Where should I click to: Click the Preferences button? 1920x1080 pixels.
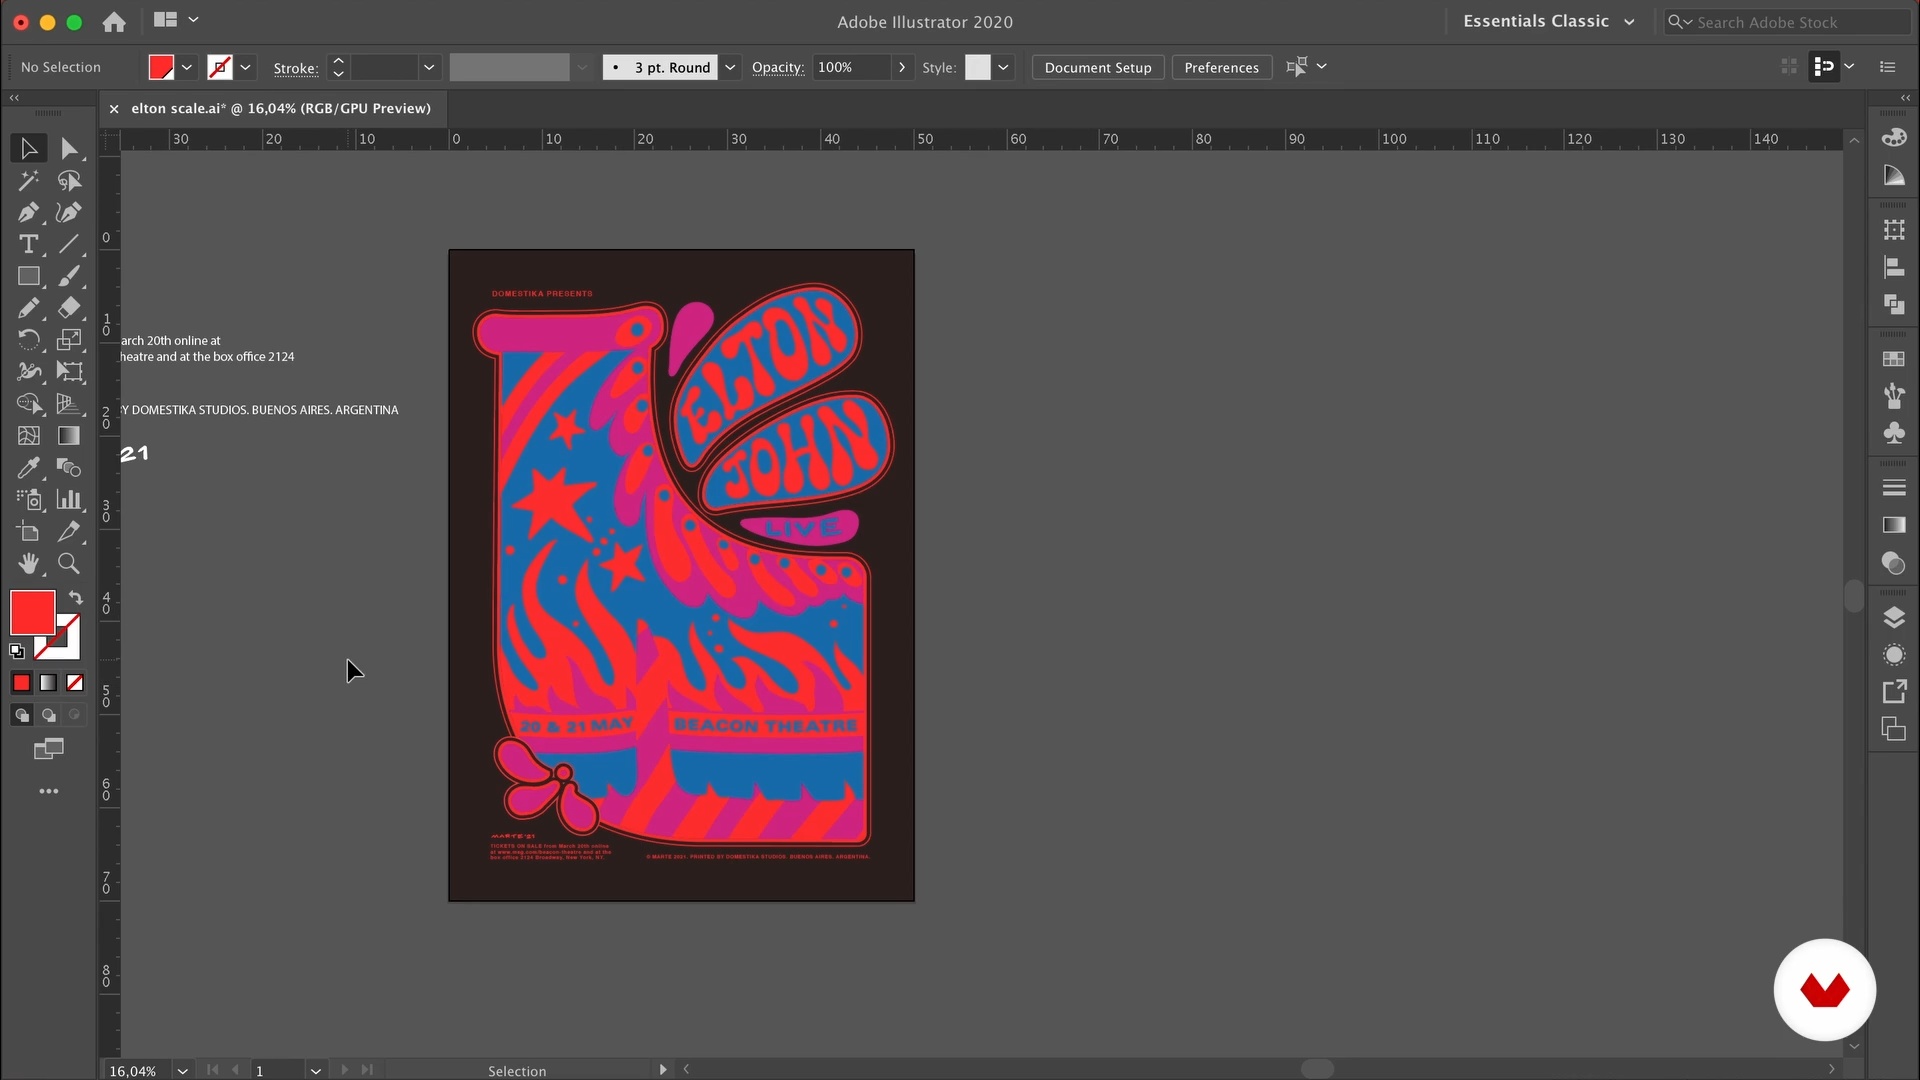pyautogui.click(x=1221, y=67)
